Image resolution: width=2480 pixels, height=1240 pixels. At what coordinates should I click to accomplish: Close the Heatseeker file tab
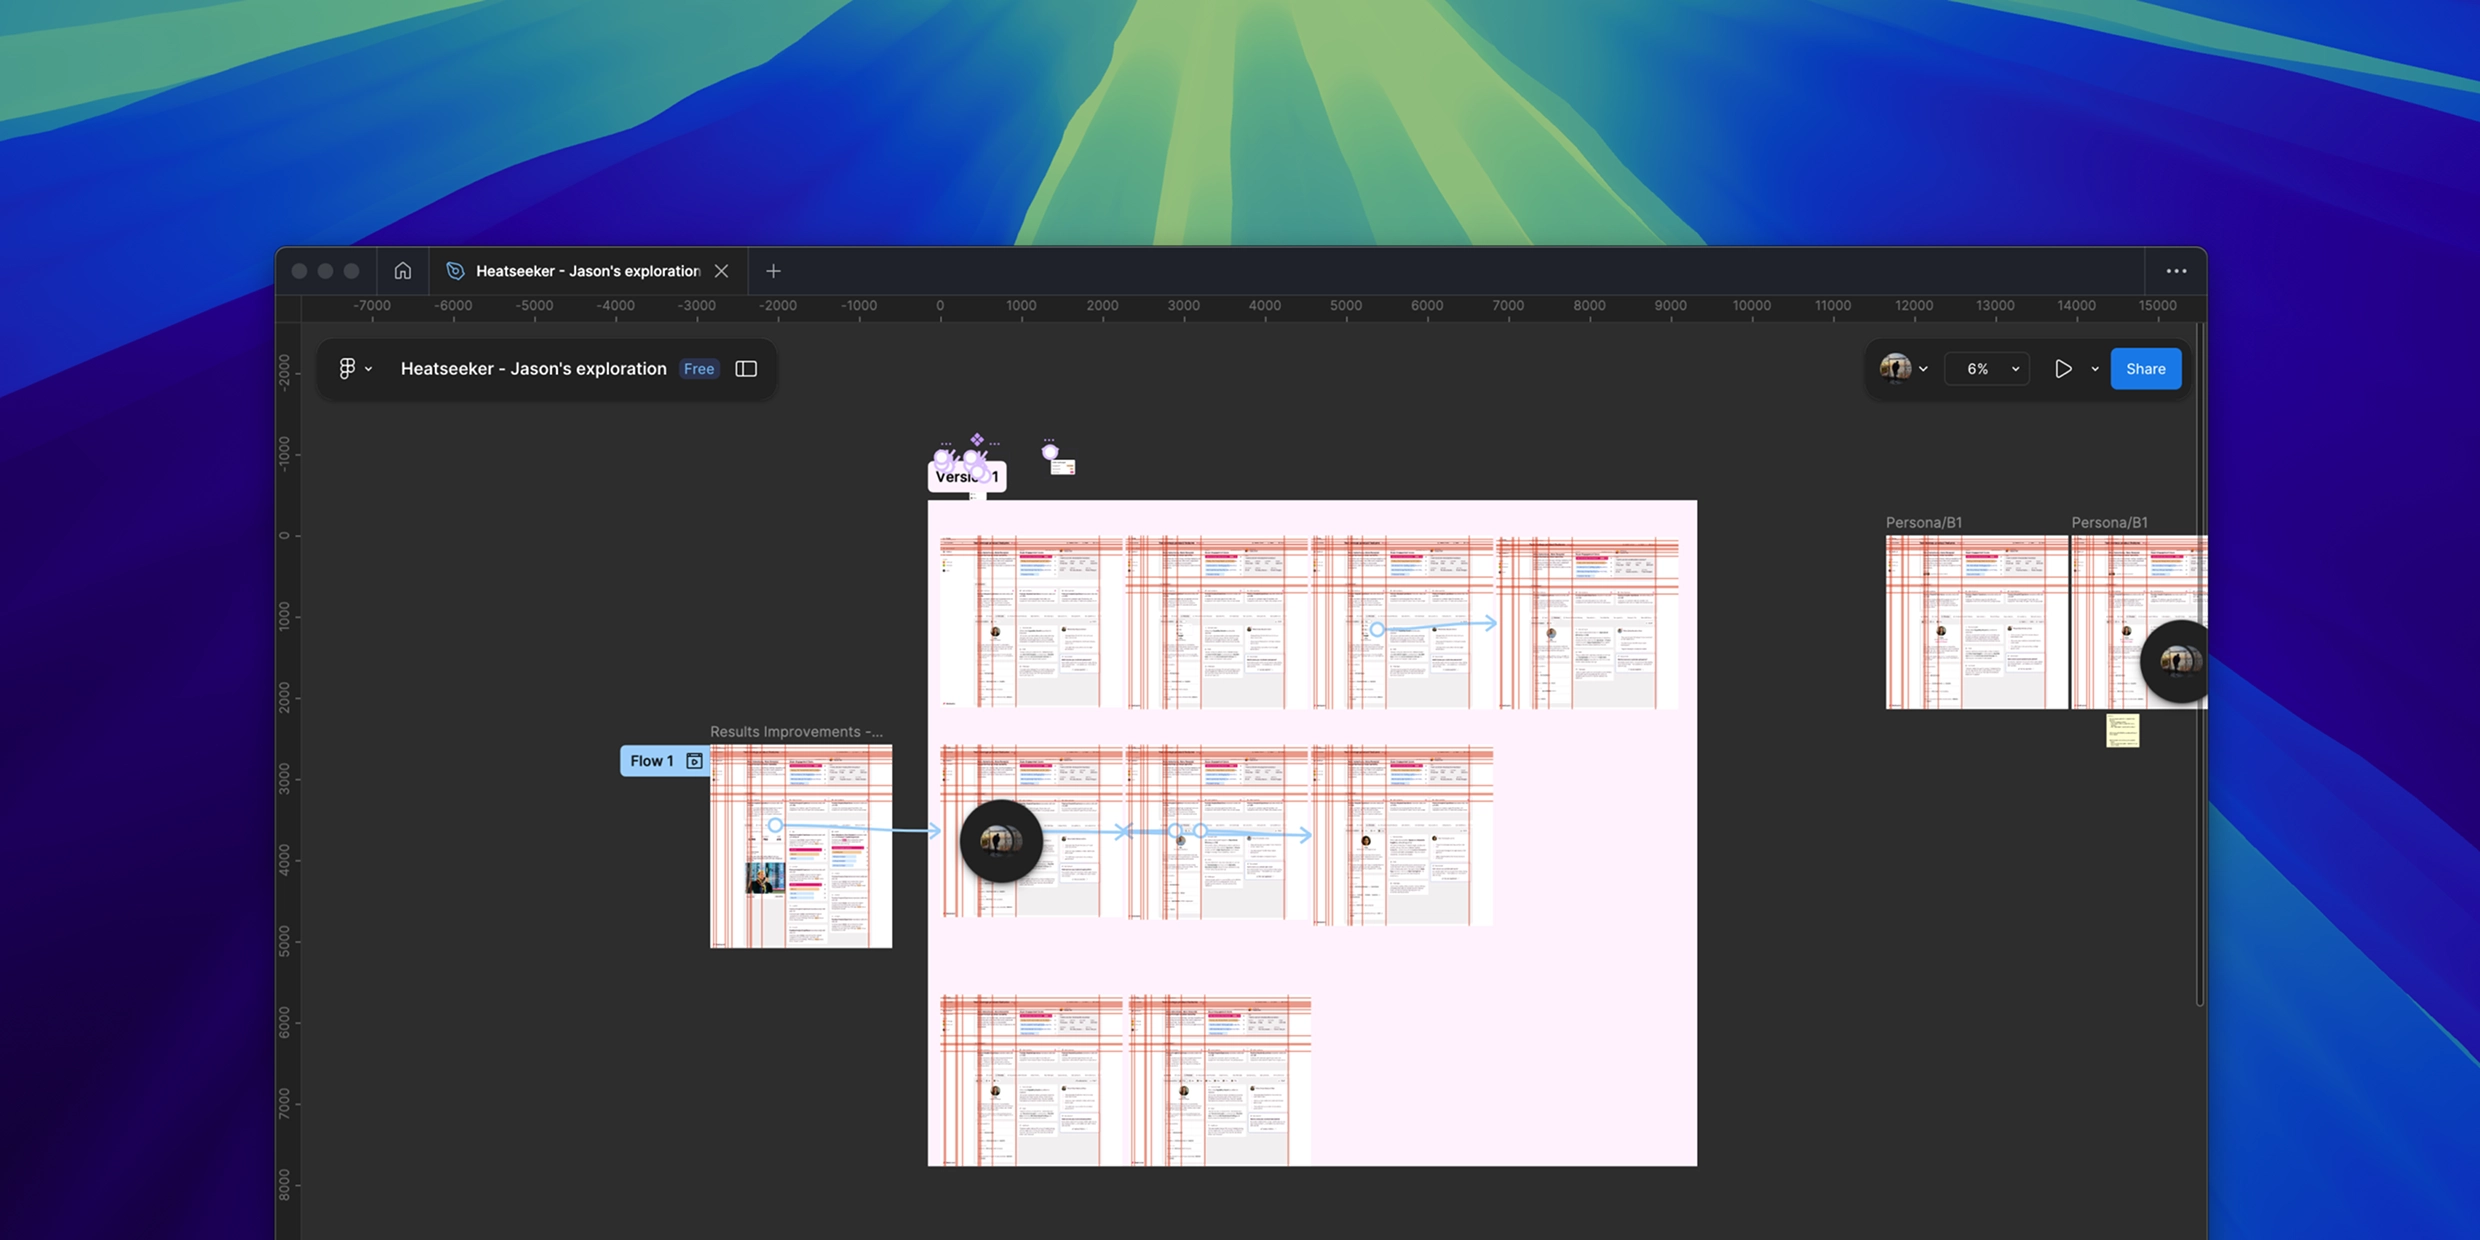[x=721, y=271]
